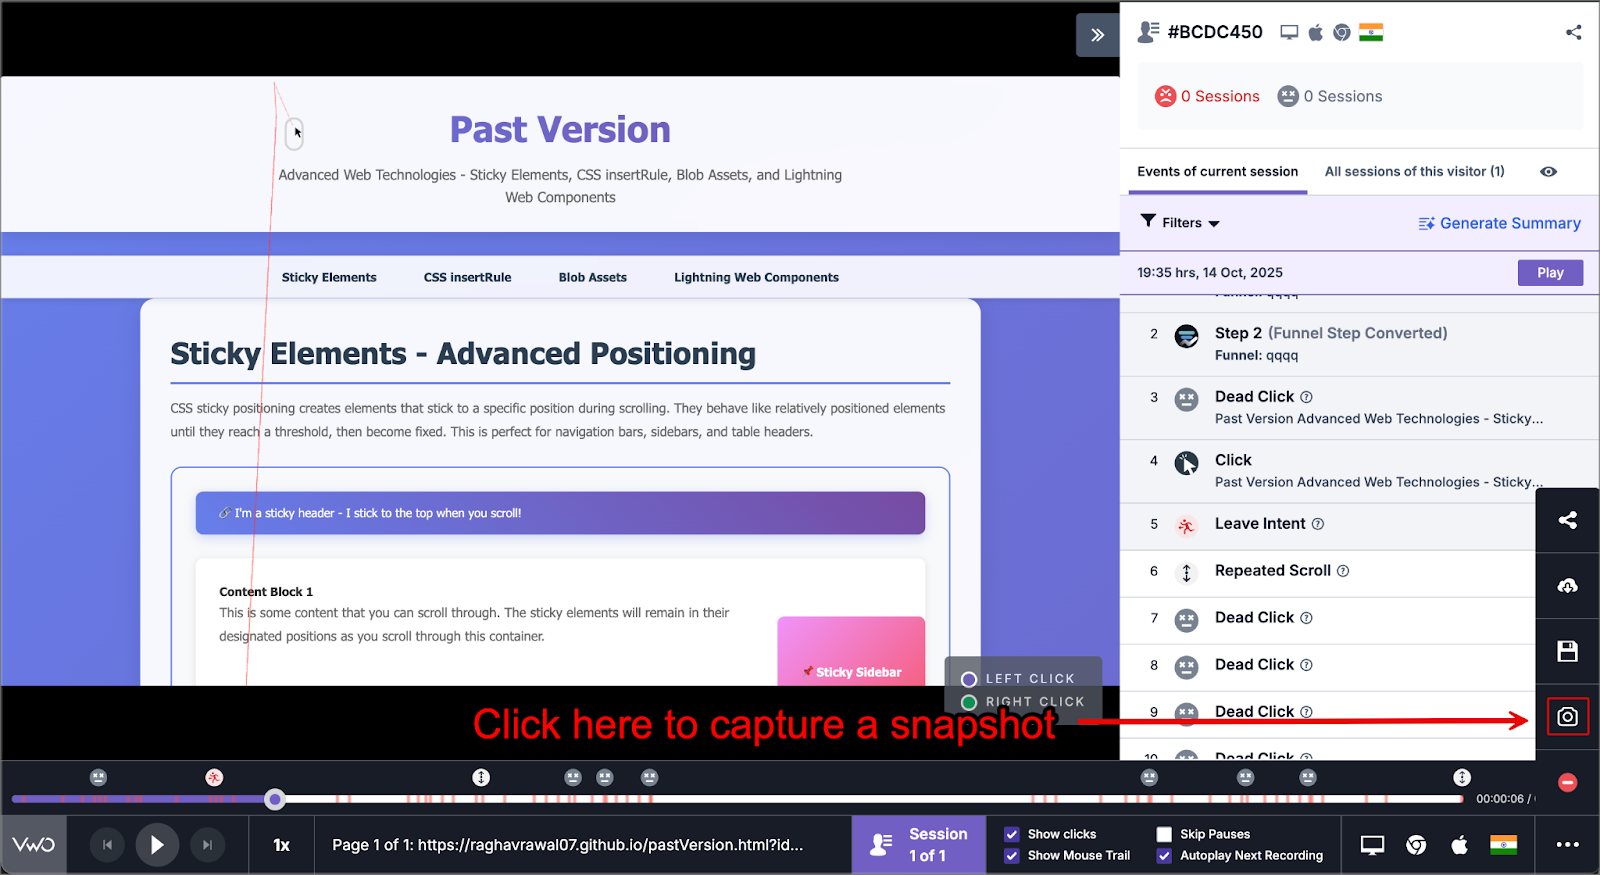Viewport: 1600px width, 875px height.
Task: Switch to Events of current session tab
Action: (1217, 171)
